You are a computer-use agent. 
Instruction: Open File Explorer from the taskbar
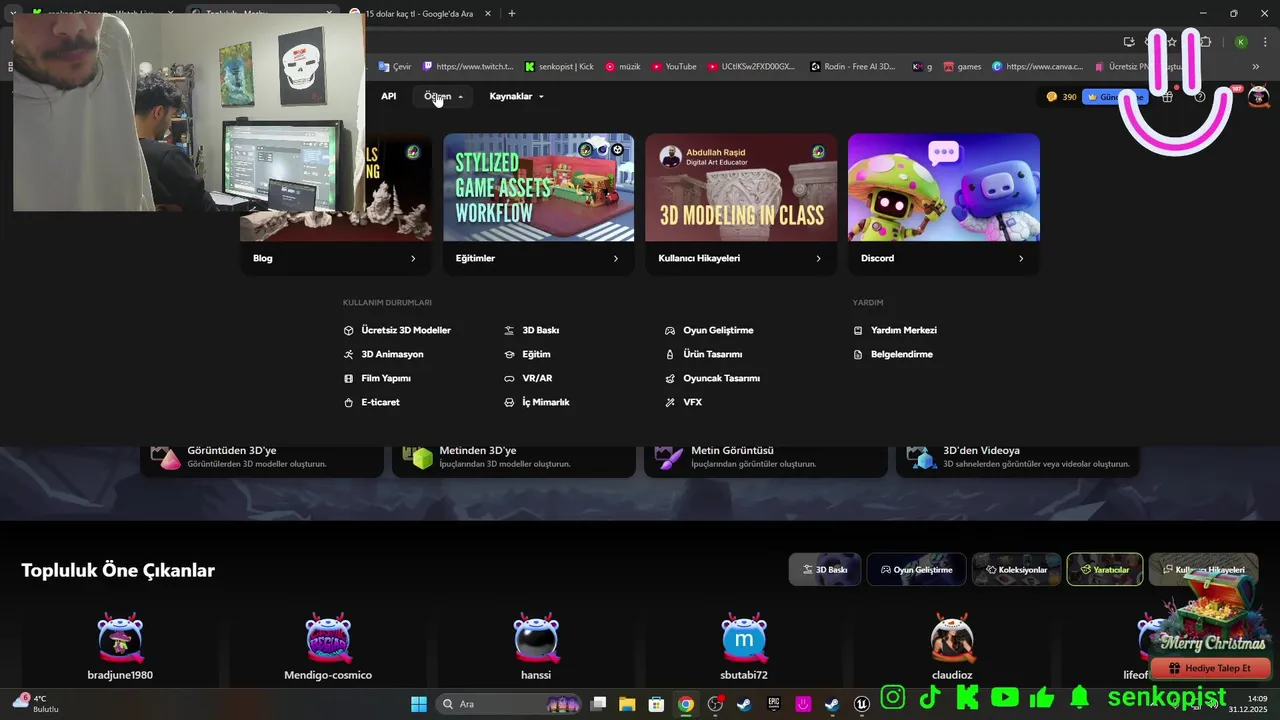627,704
